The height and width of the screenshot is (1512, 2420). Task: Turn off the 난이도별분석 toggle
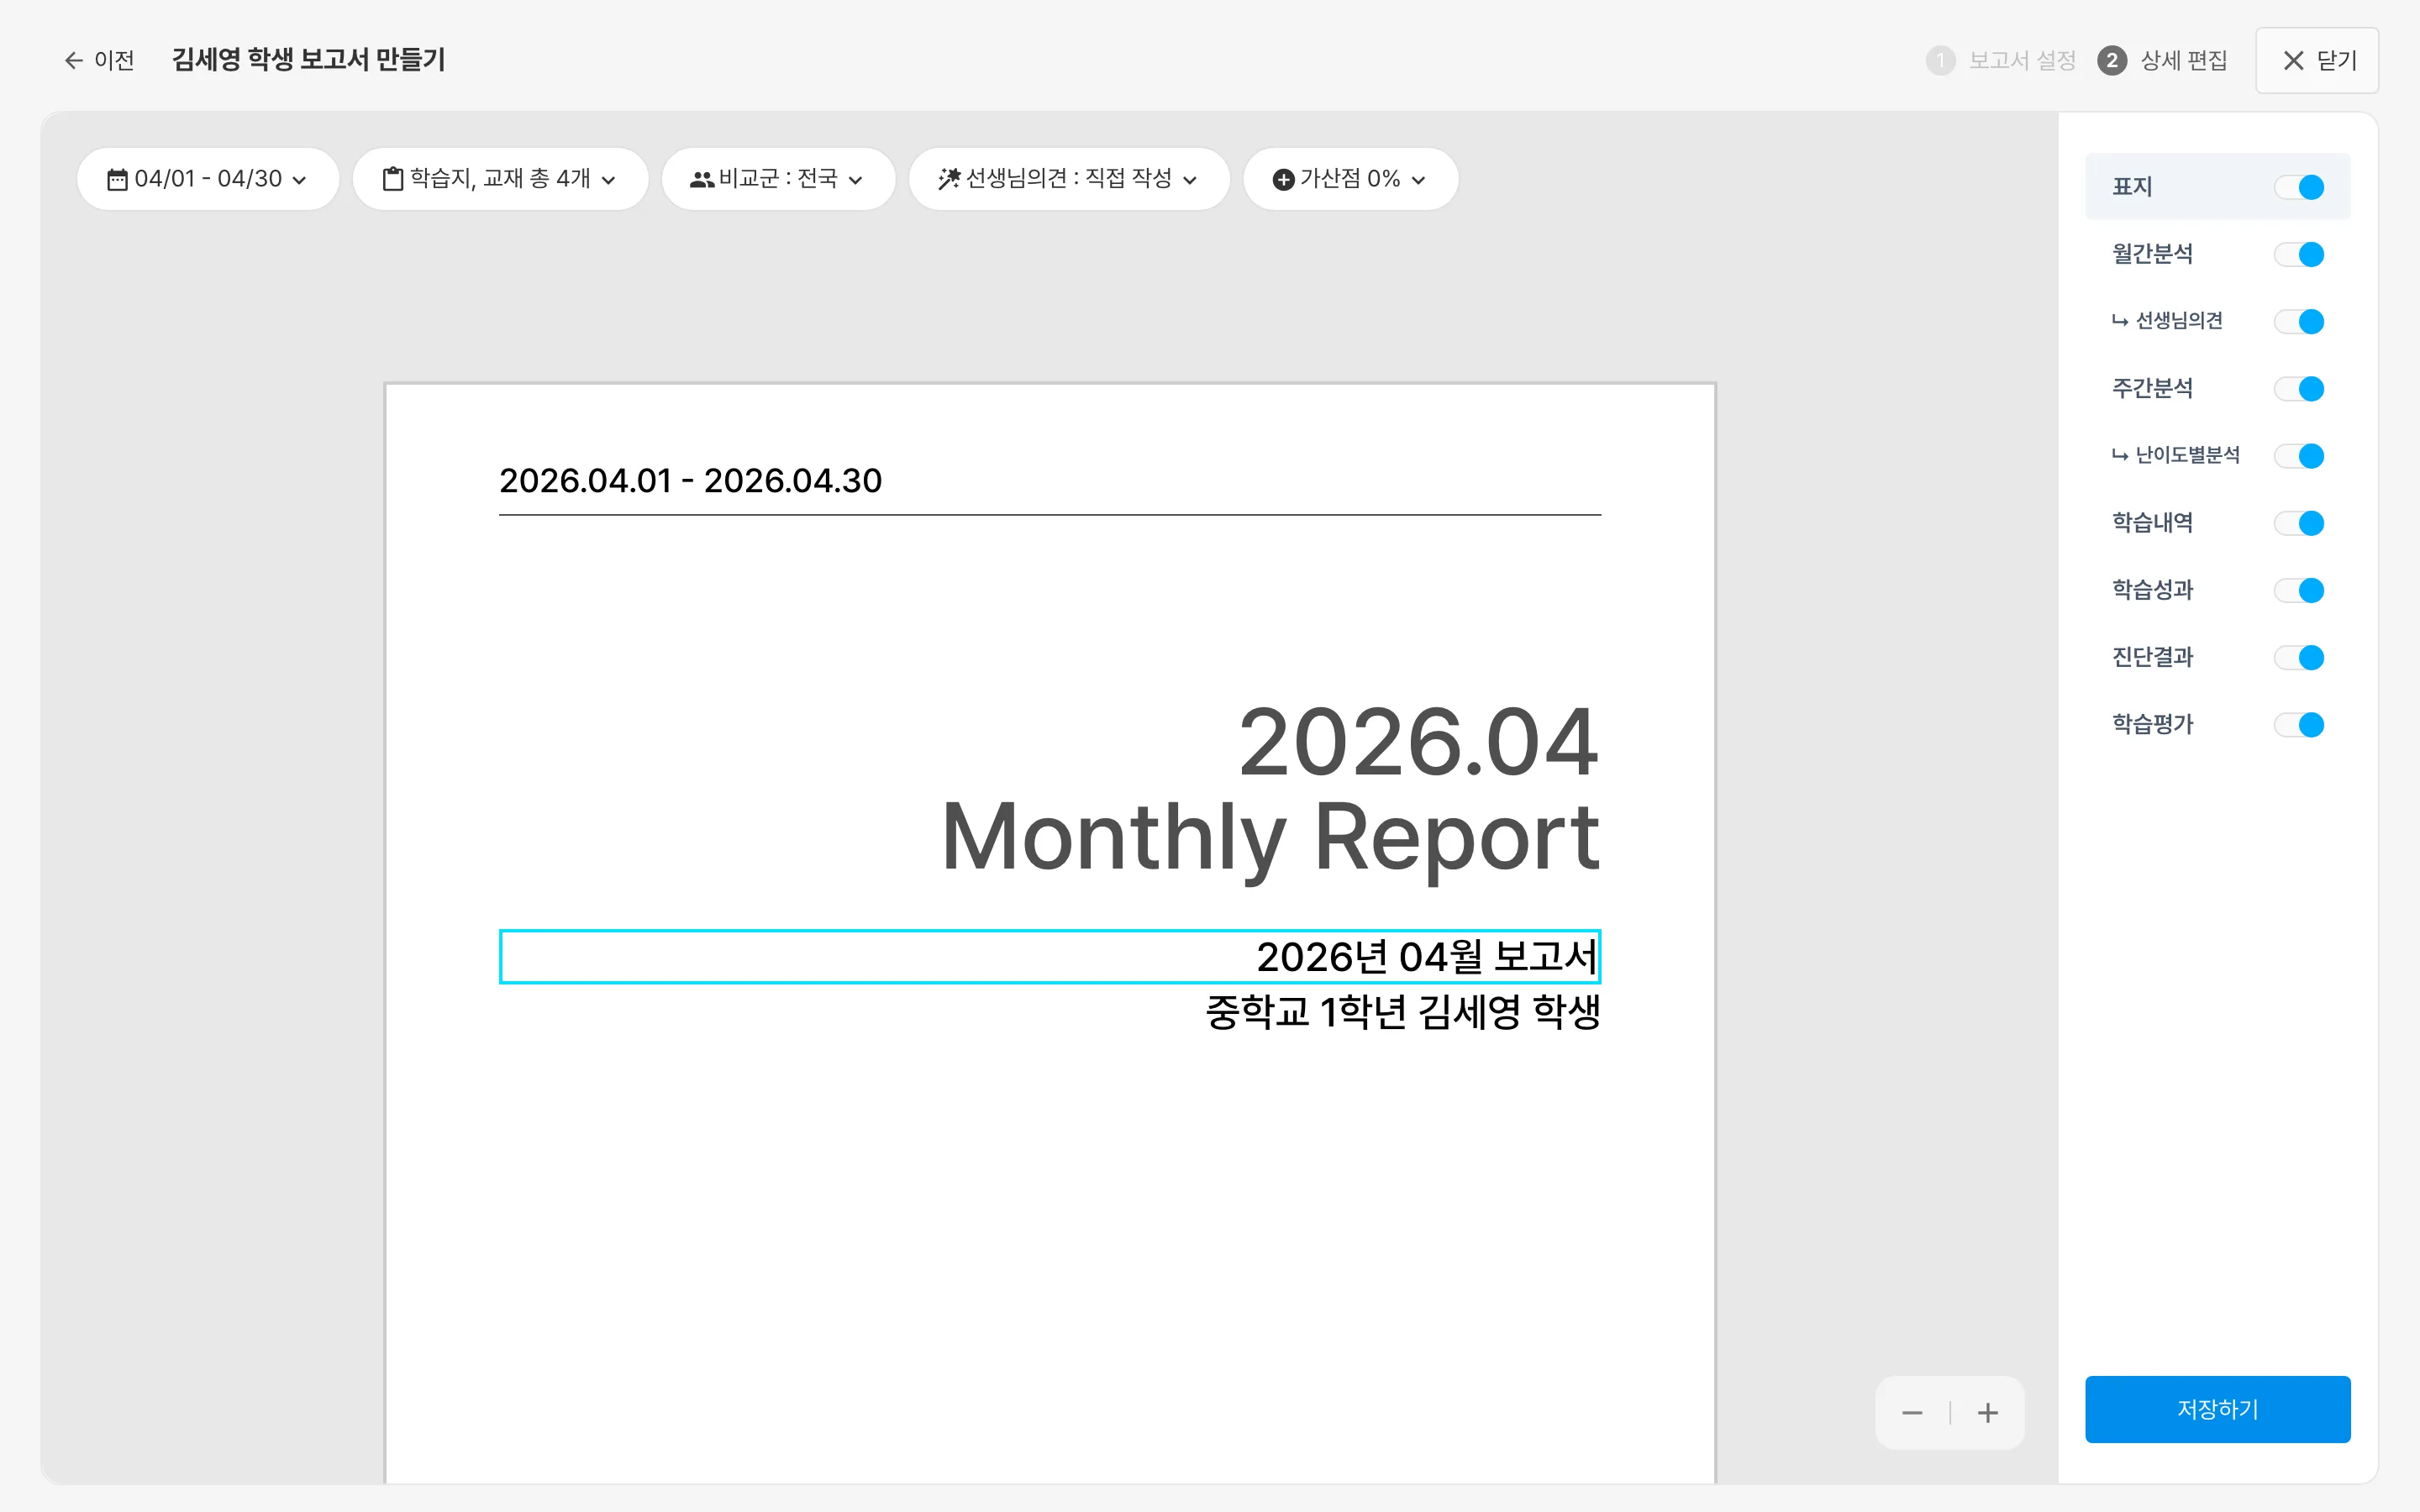coord(2299,456)
